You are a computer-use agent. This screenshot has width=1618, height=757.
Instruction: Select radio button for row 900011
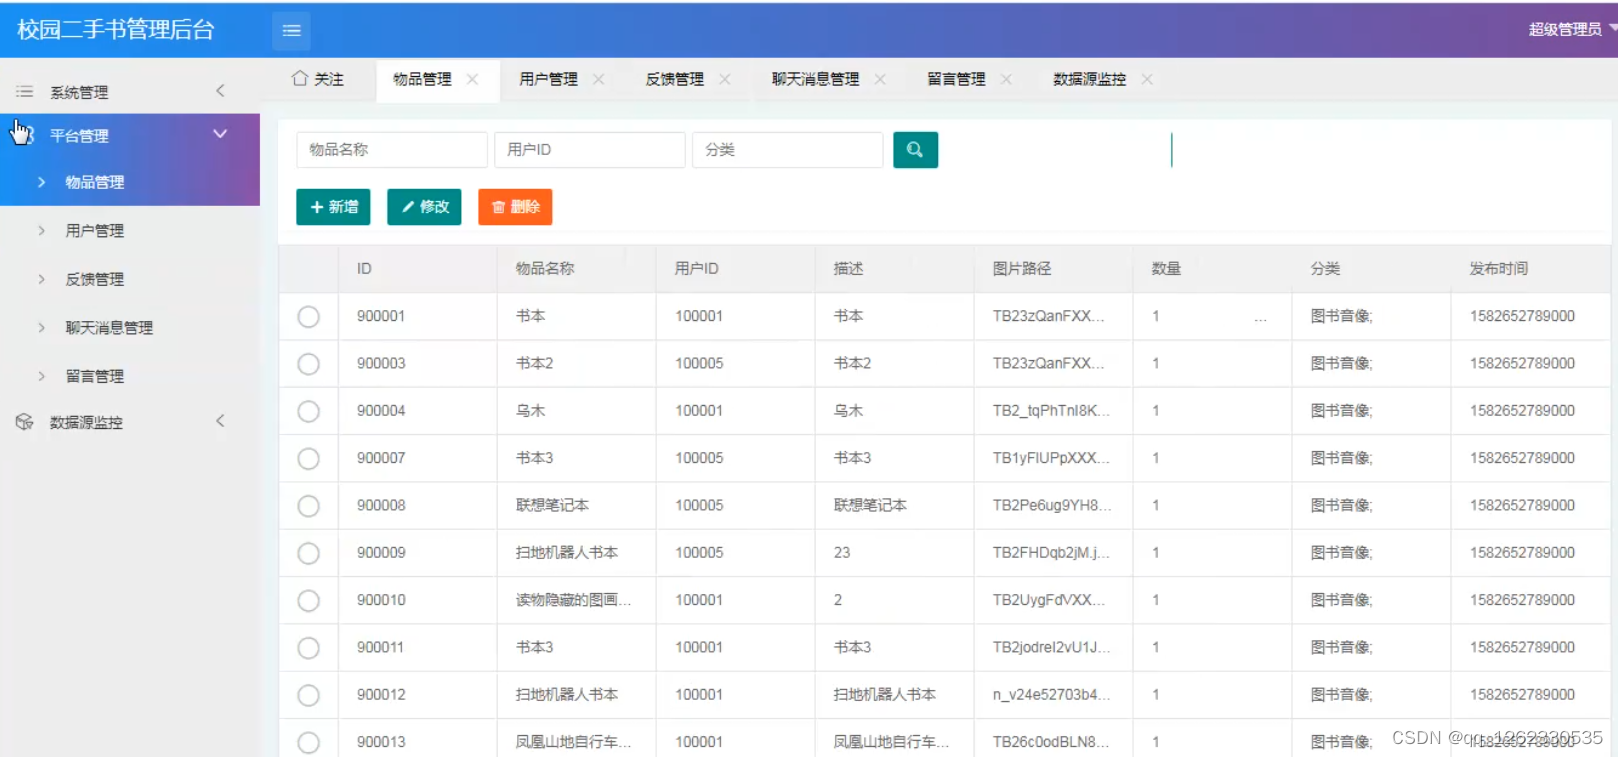(x=309, y=648)
